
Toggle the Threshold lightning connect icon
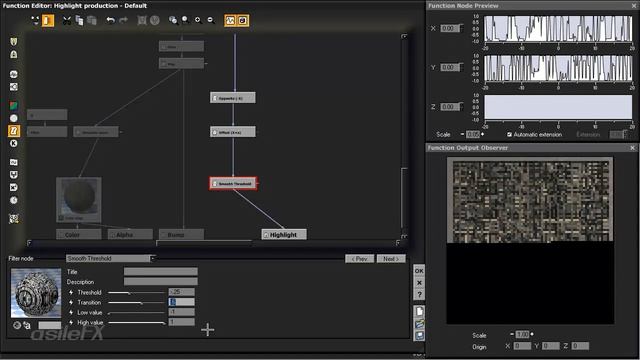click(x=71, y=293)
